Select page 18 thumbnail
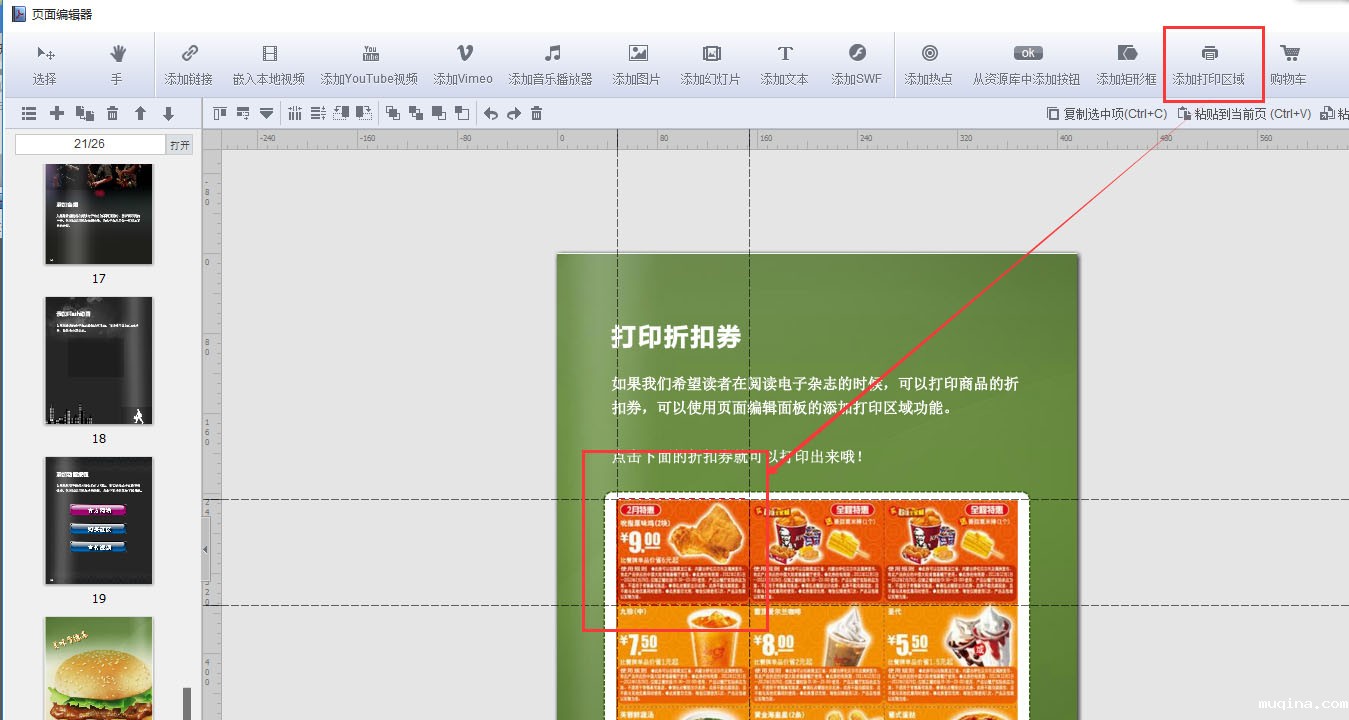Viewport: 1349px width, 720px height. point(99,360)
